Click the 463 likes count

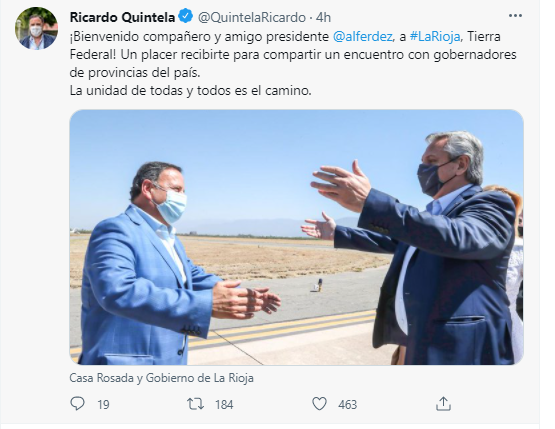pos(348,405)
